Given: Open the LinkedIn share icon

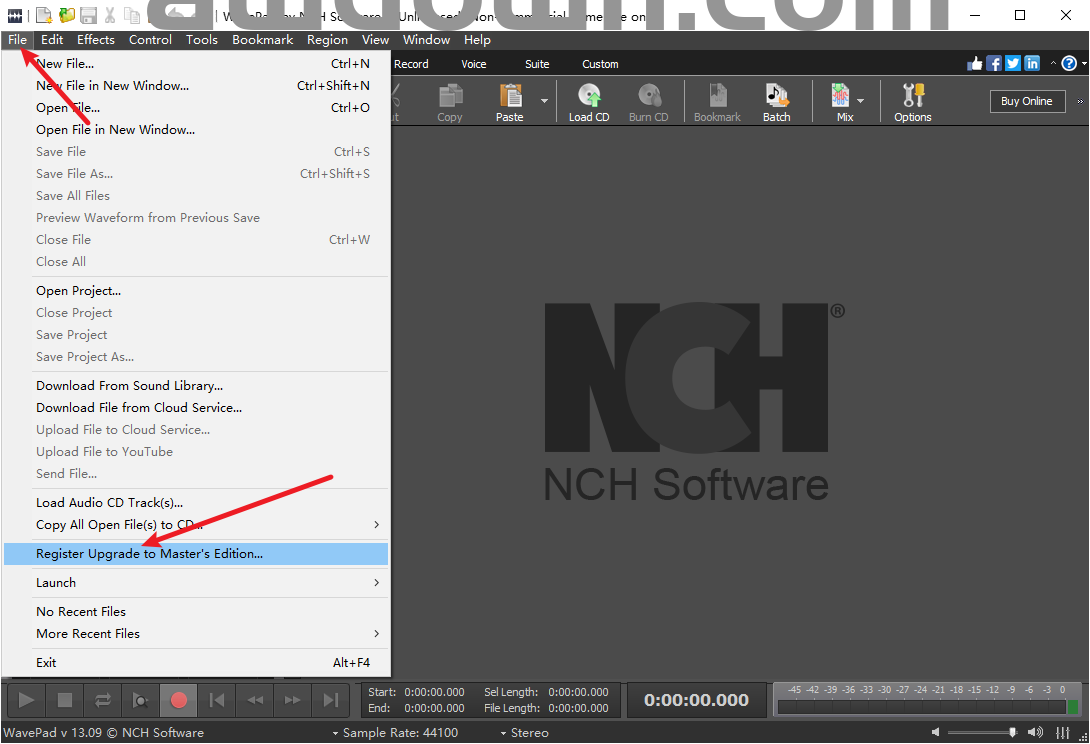Looking at the screenshot, I should click(1032, 64).
